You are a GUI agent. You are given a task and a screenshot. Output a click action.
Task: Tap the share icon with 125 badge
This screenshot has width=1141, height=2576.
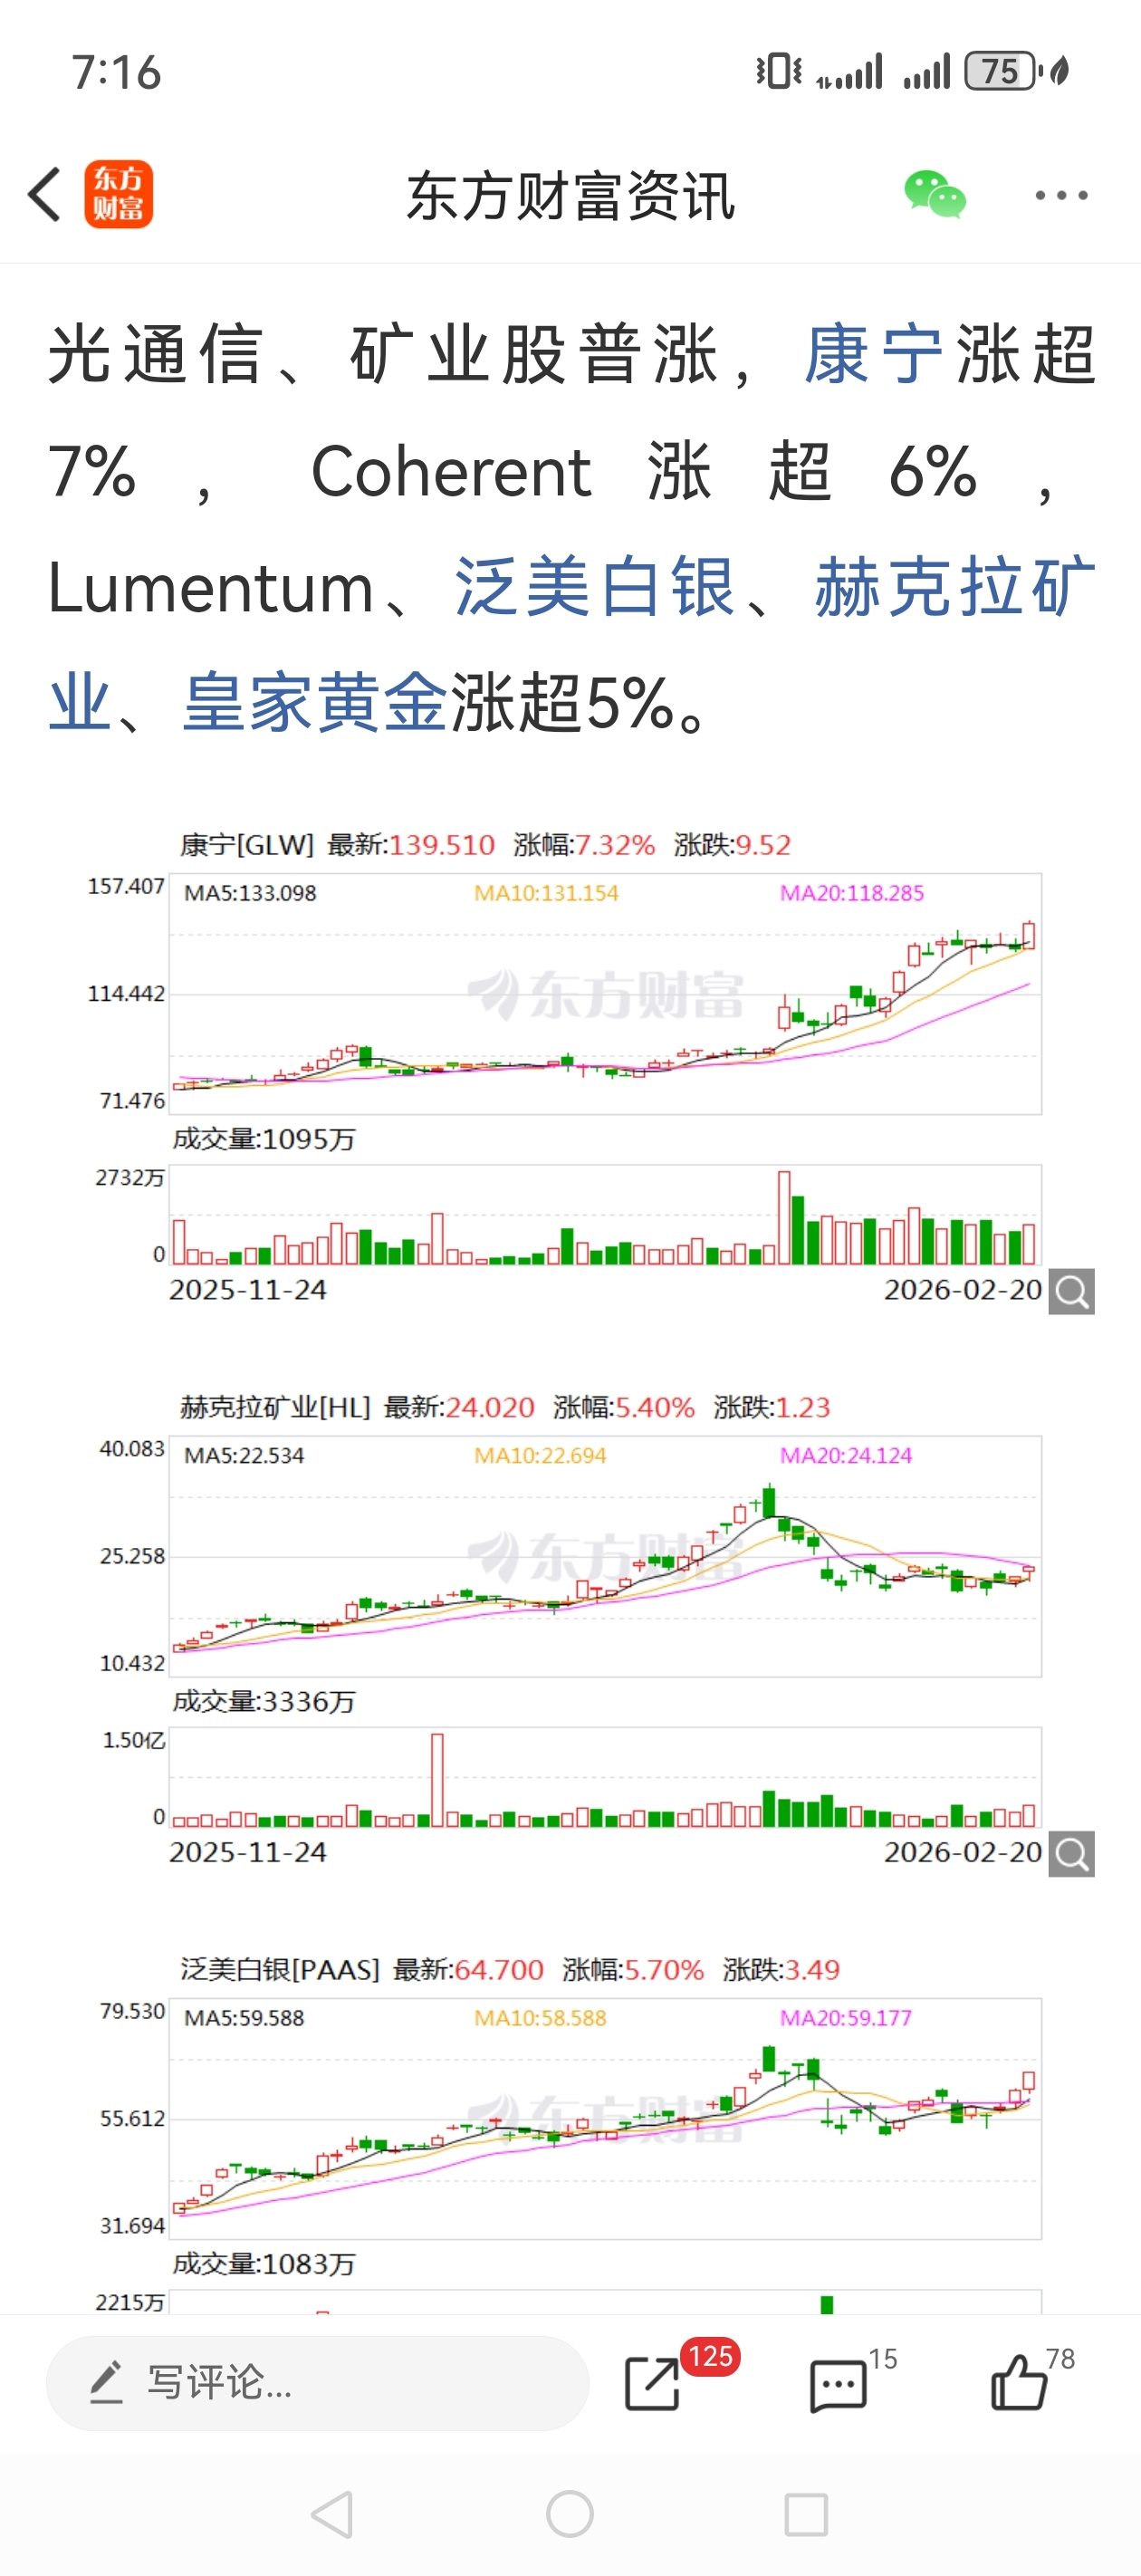coord(653,2383)
